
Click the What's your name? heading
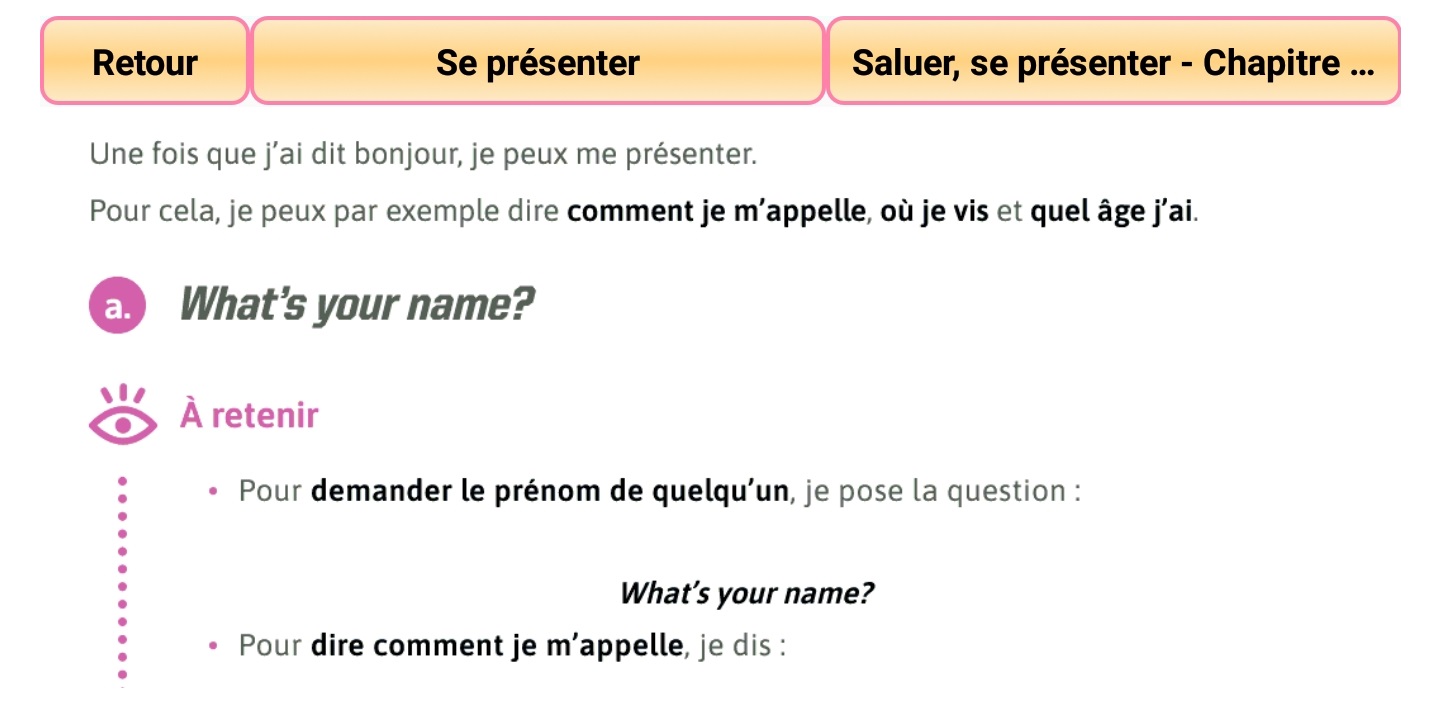point(356,304)
